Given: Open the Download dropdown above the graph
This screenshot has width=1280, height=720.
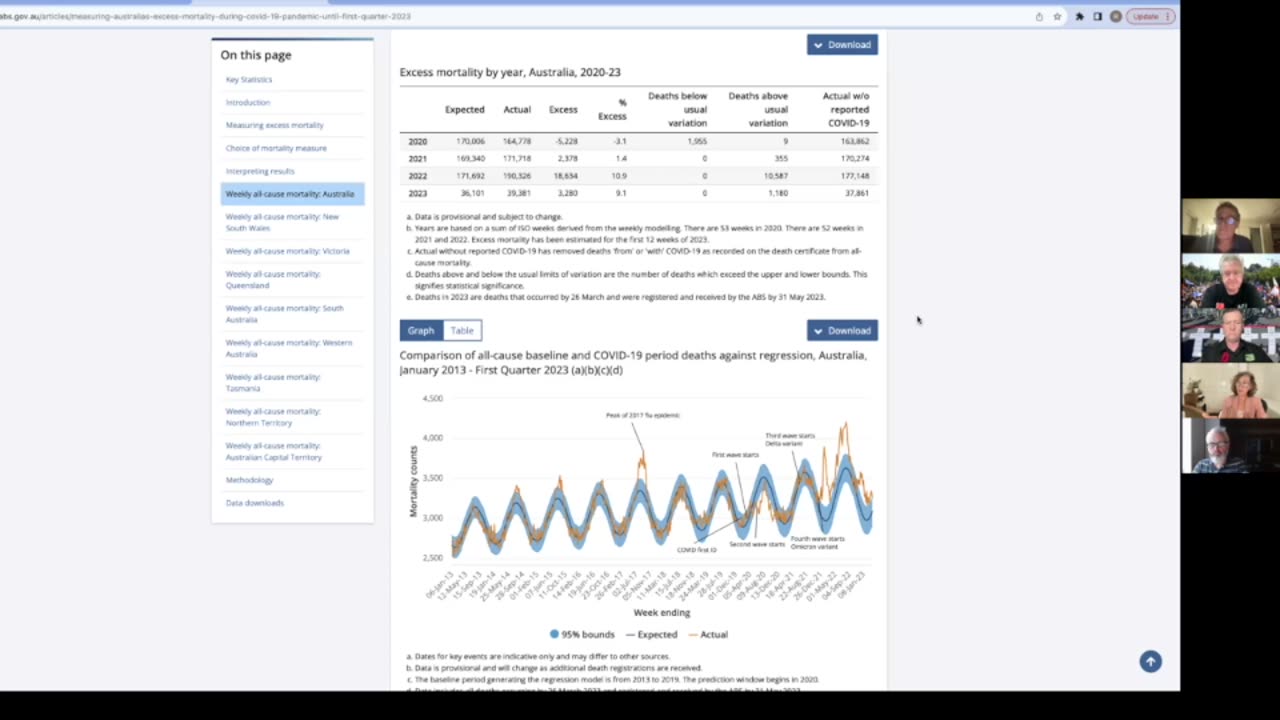Looking at the screenshot, I should tap(842, 330).
